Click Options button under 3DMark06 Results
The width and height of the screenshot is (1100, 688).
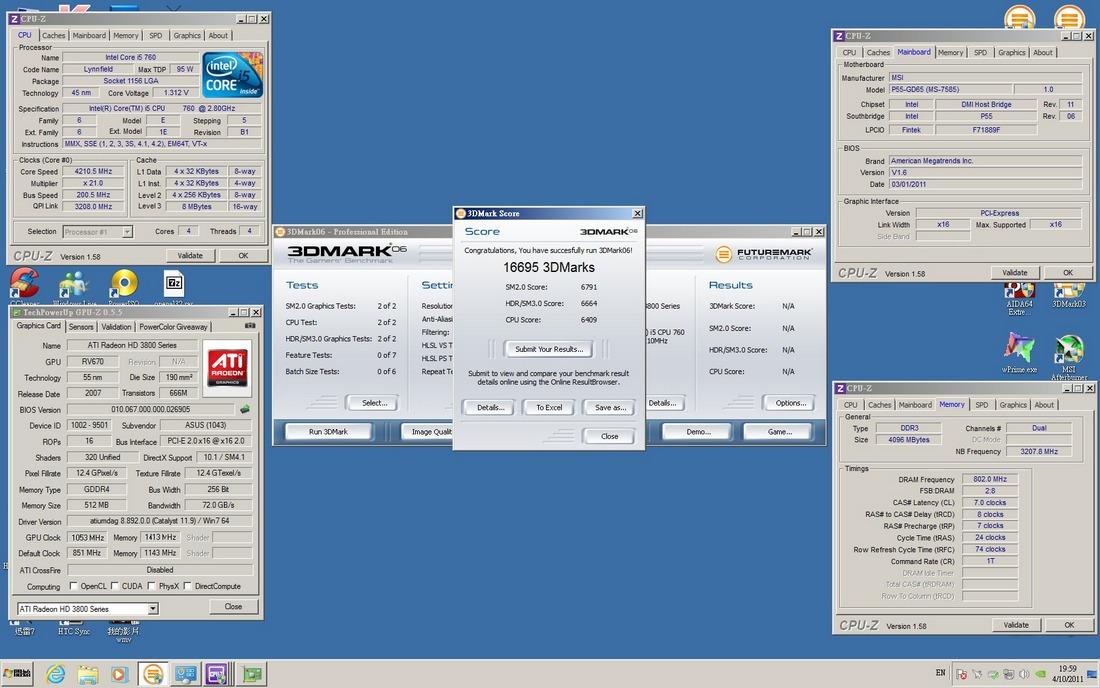coord(790,403)
